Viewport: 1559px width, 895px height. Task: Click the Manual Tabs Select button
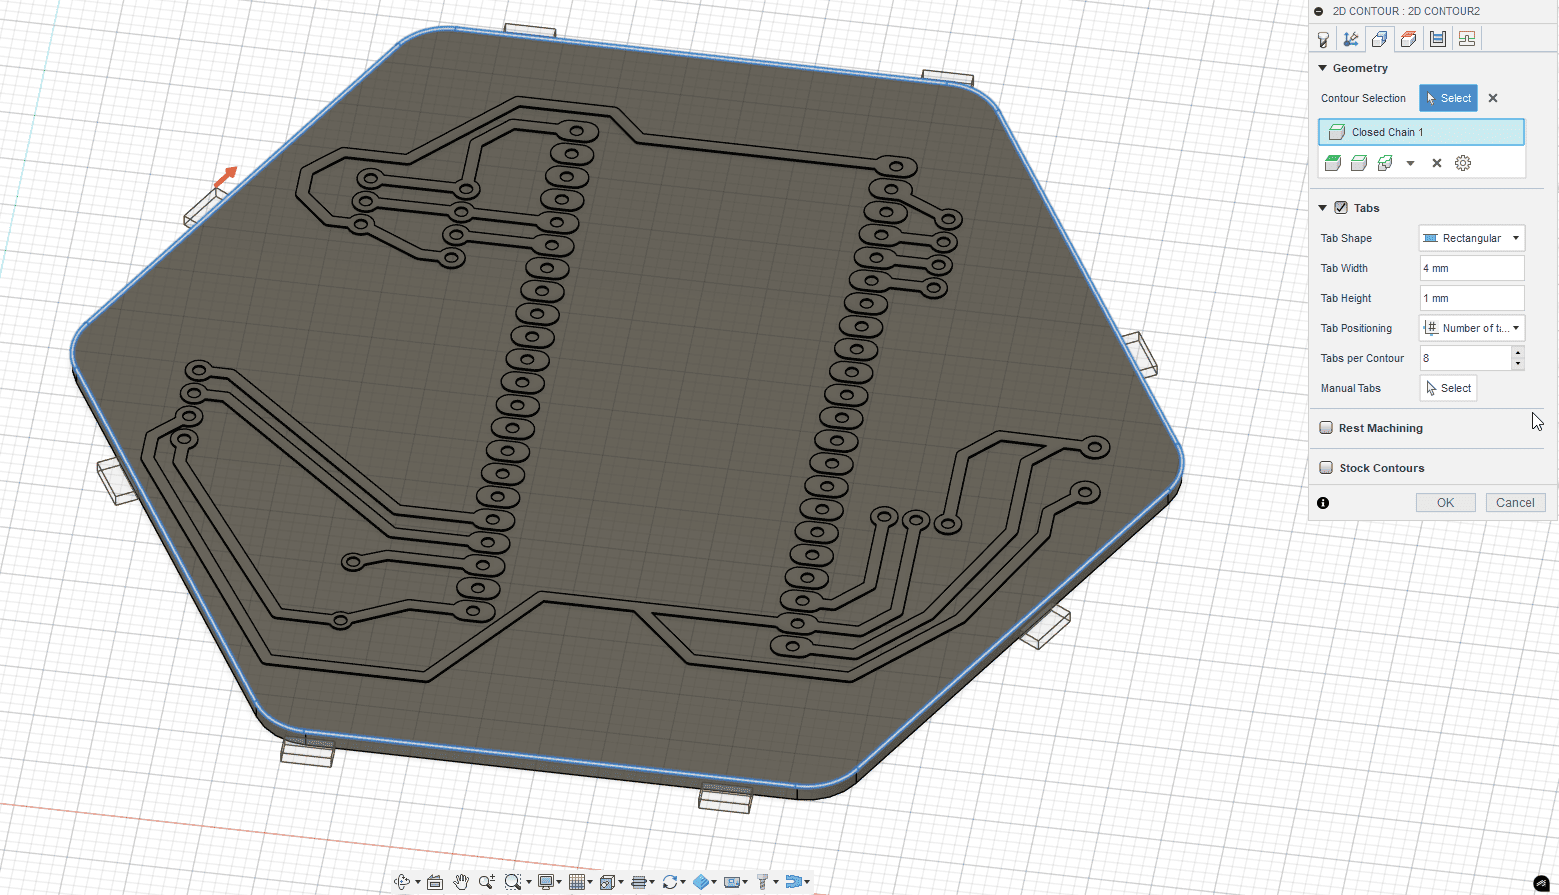[1448, 388]
